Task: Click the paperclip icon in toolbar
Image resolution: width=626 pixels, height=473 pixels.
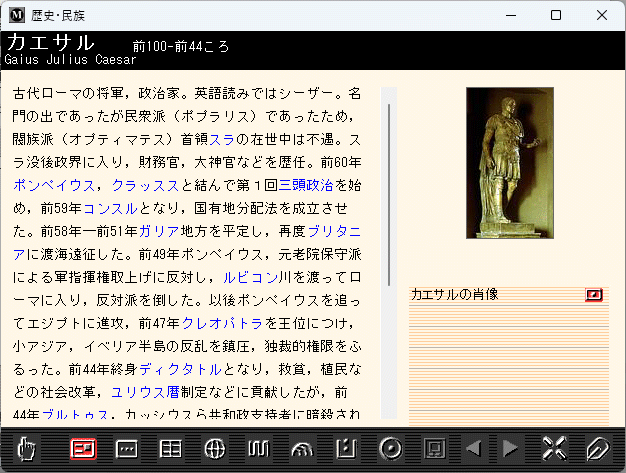Action: click(597, 449)
